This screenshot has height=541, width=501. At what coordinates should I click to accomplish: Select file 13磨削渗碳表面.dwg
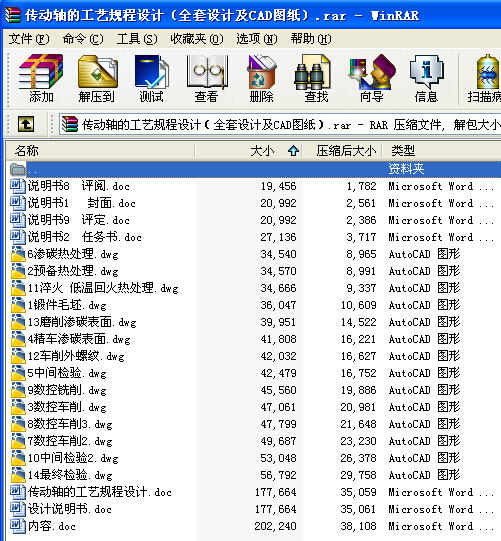(x=82, y=322)
